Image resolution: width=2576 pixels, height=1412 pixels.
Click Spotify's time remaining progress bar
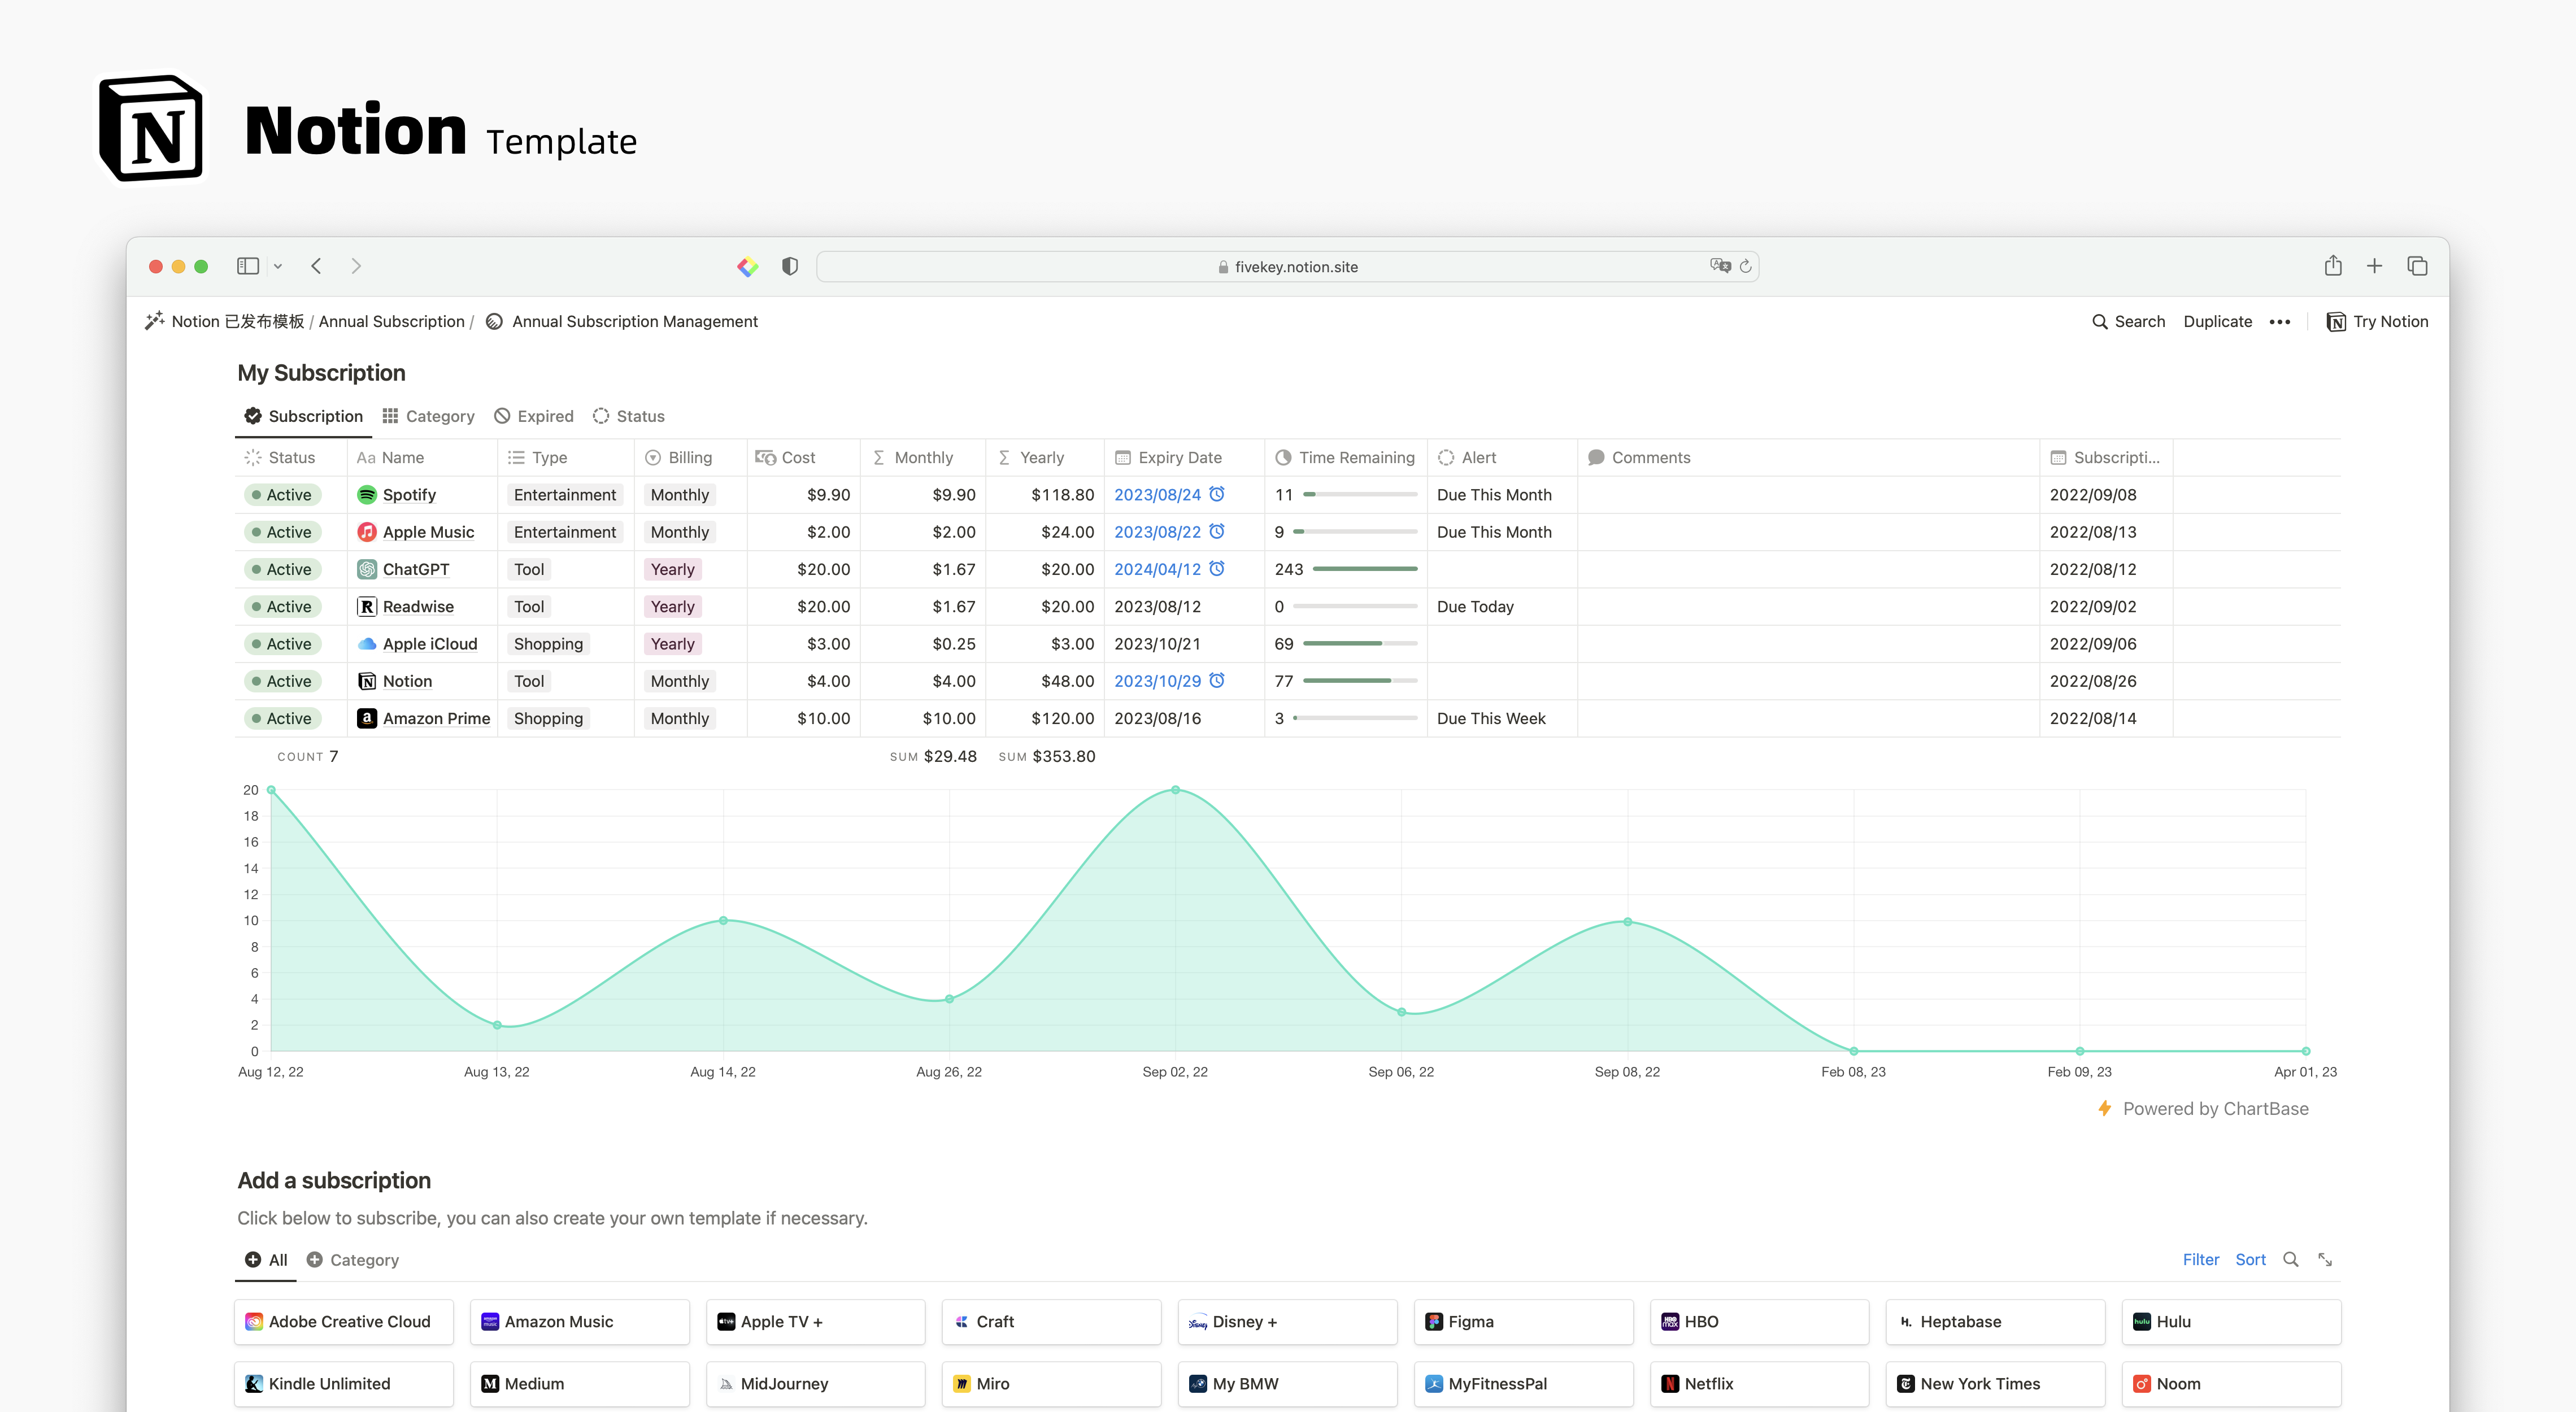pos(1360,494)
